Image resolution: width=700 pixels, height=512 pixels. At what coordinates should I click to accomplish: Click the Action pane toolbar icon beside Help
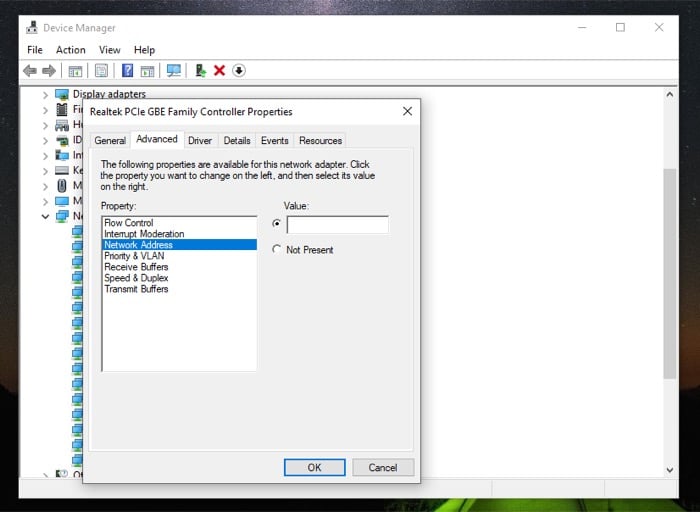pos(147,71)
